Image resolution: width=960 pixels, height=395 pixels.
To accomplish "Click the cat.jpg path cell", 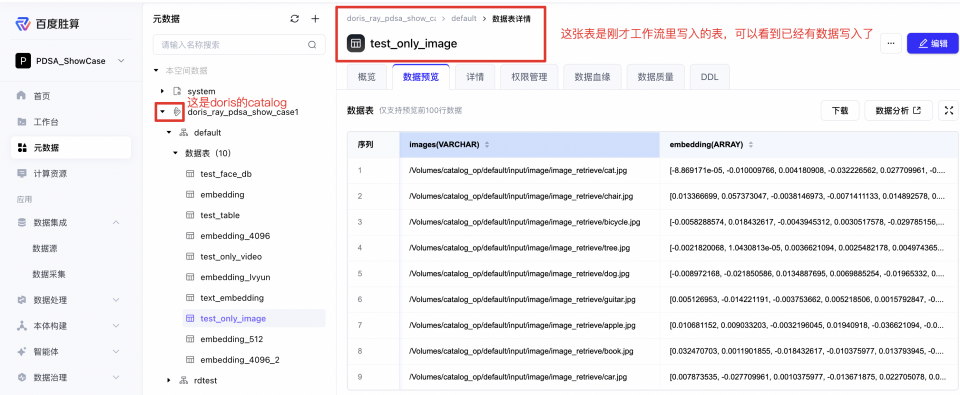I will pyautogui.click(x=530, y=170).
